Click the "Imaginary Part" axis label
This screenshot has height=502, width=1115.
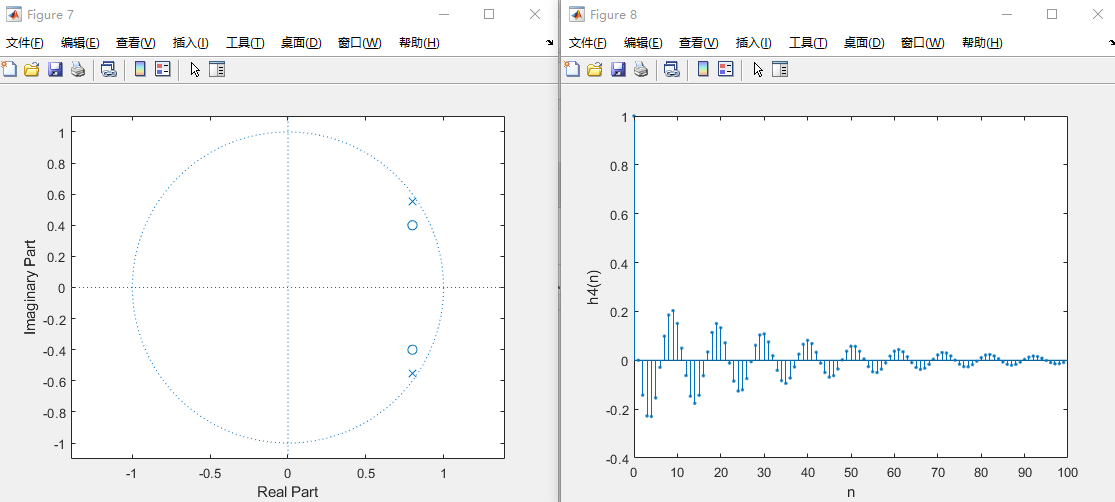click(30, 288)
